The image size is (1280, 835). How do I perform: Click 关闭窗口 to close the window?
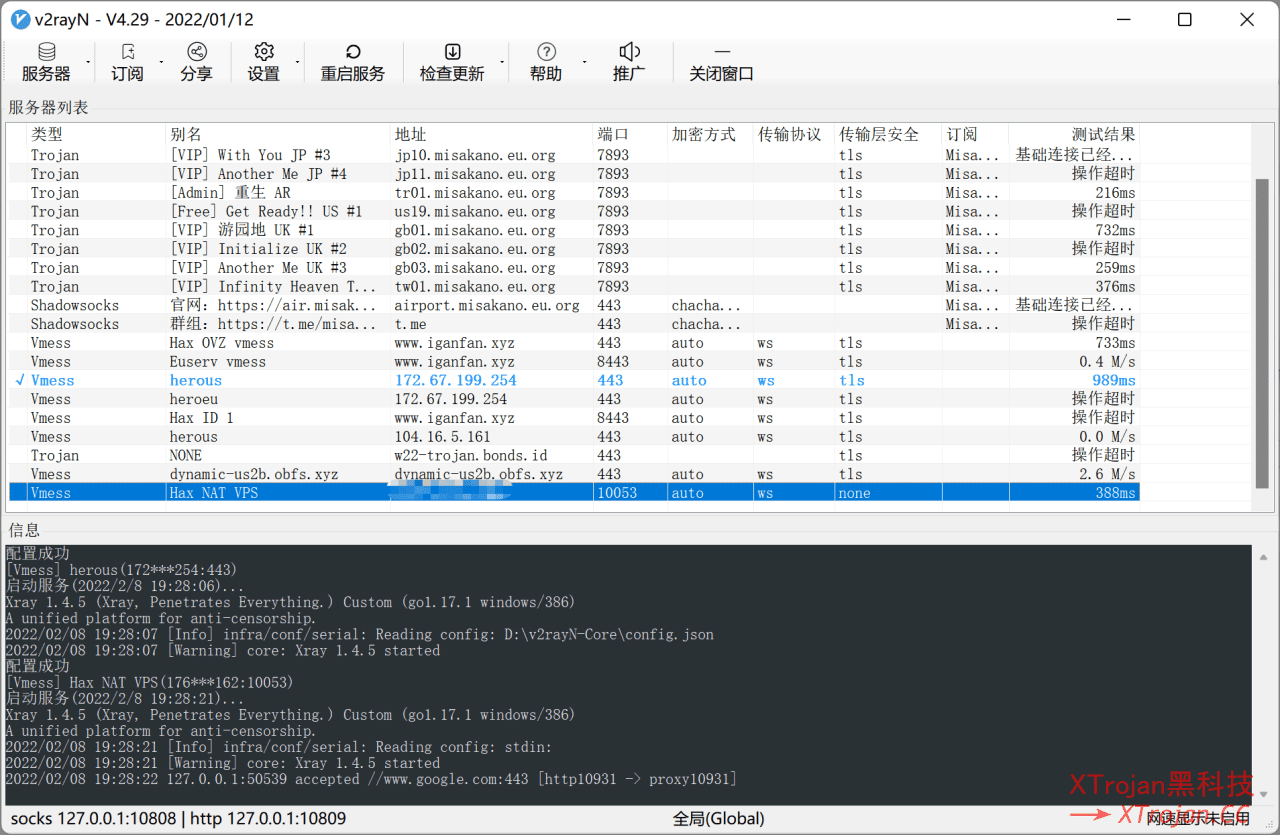721,62
